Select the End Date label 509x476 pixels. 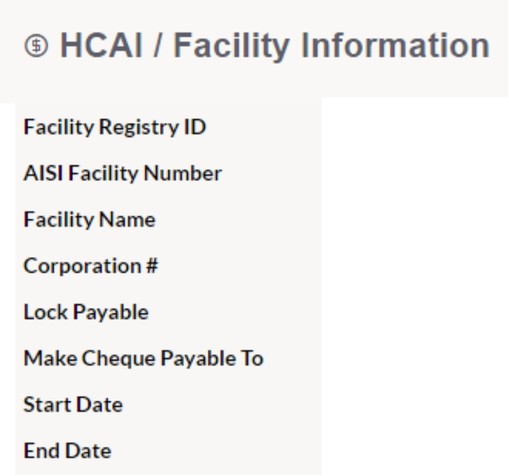tap(67, 451)
